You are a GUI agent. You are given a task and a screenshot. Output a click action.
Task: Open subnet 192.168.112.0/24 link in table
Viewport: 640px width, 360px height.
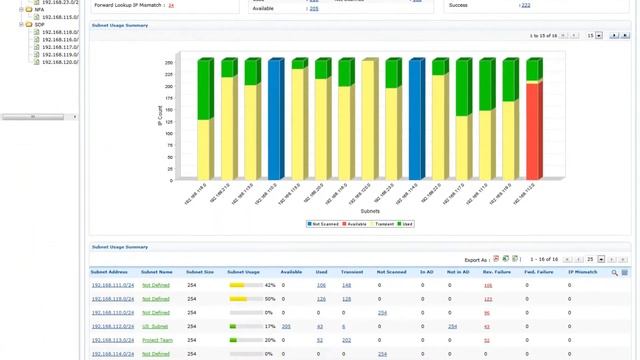[x=113, y=327]
